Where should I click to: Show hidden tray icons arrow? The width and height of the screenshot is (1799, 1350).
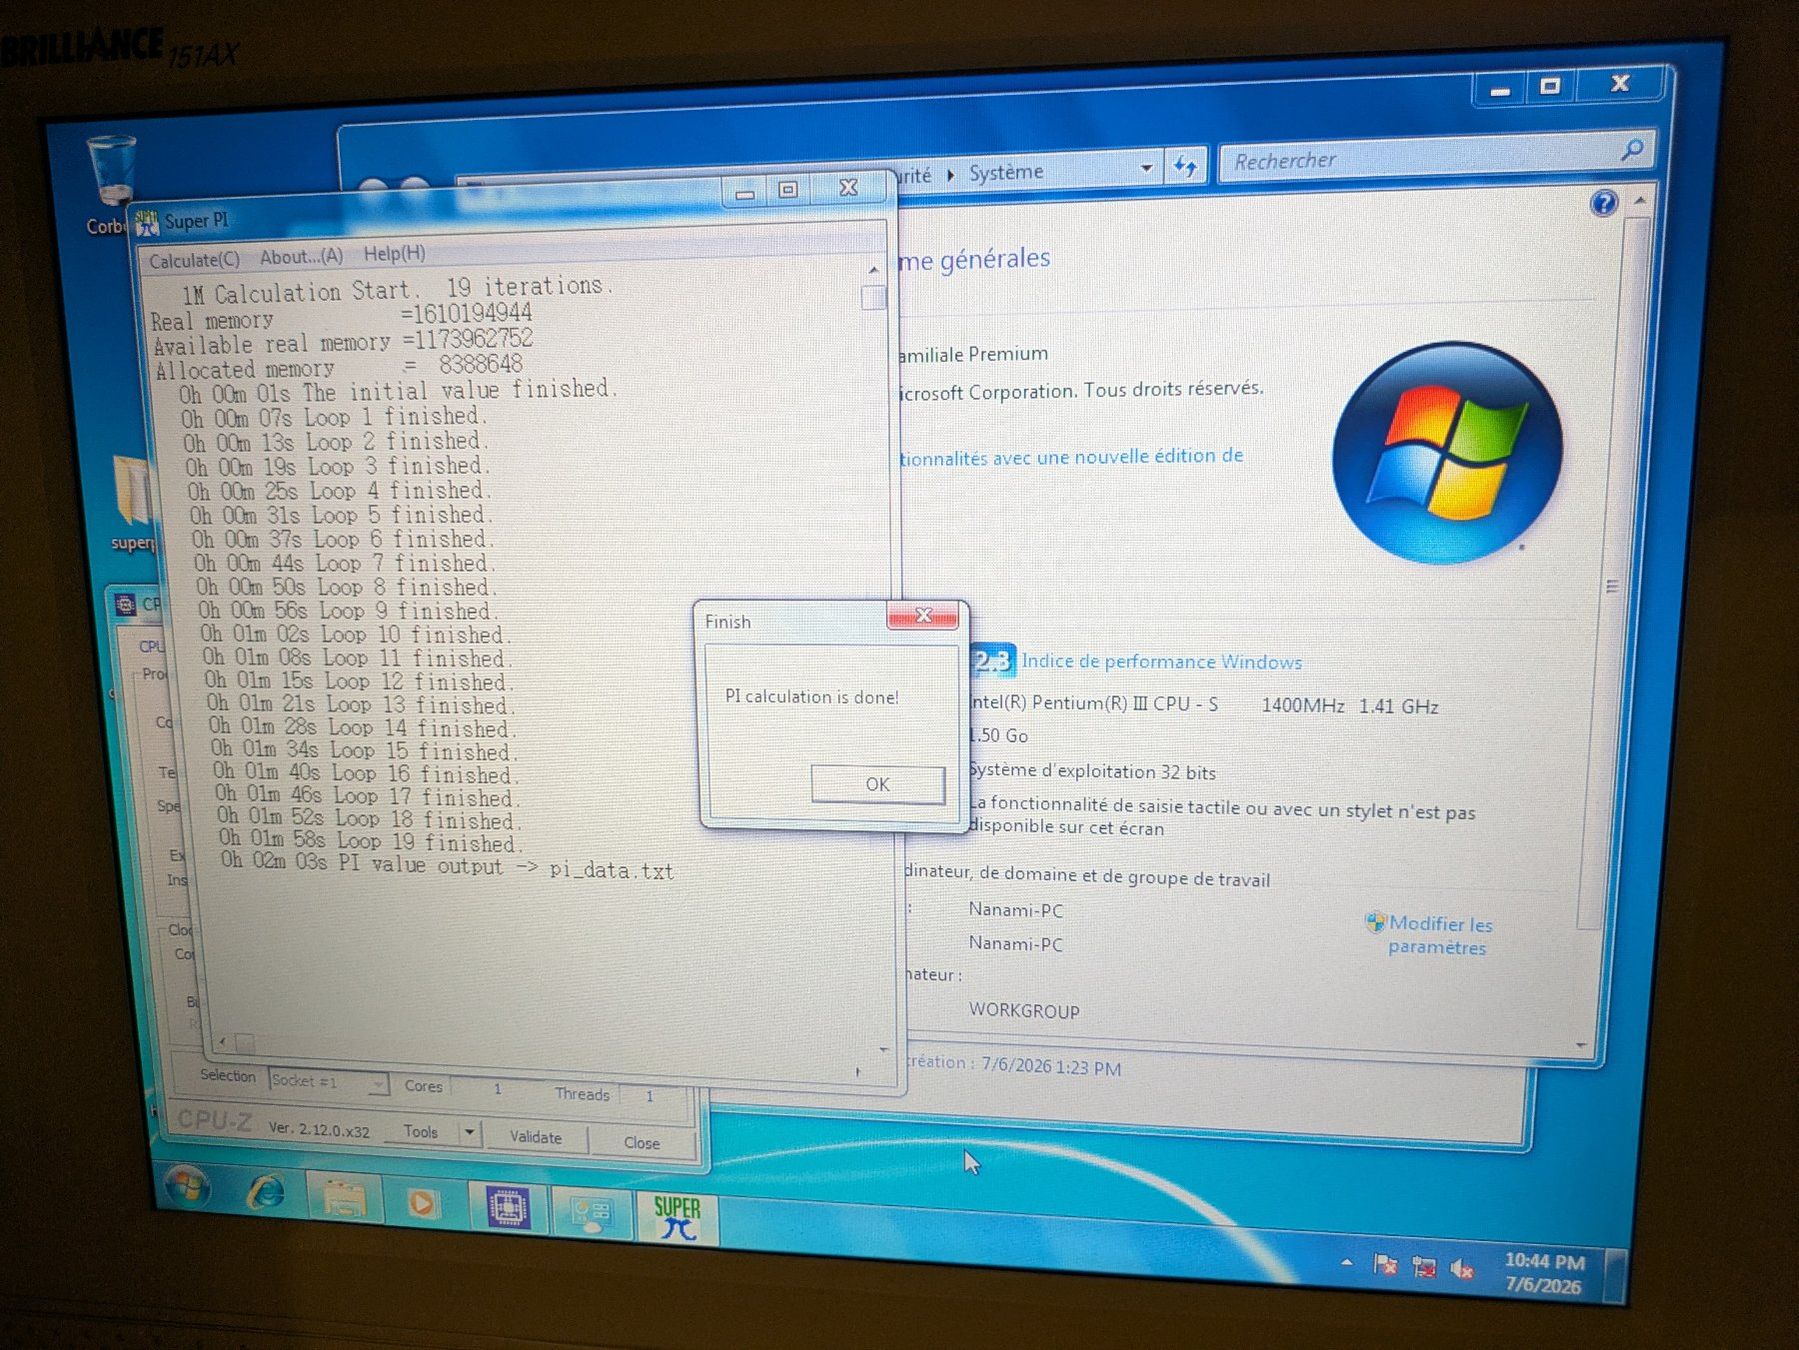pos(1347,1263)
